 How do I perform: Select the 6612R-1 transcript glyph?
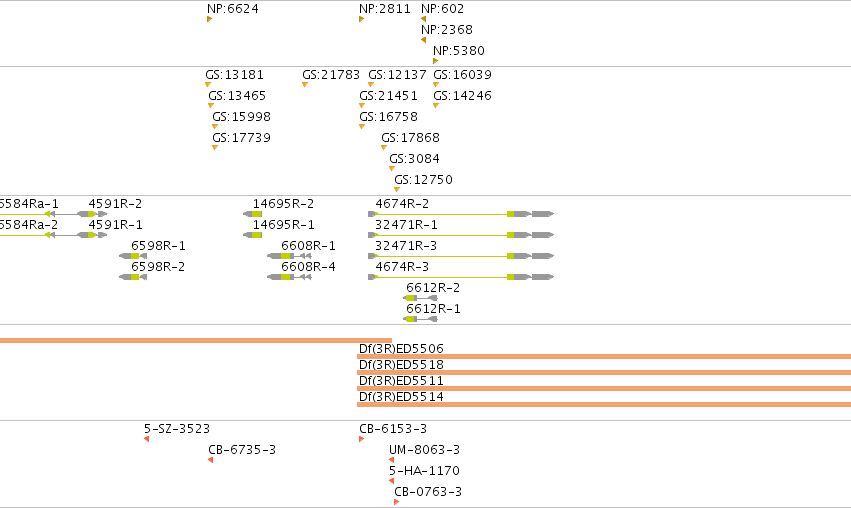421,320
